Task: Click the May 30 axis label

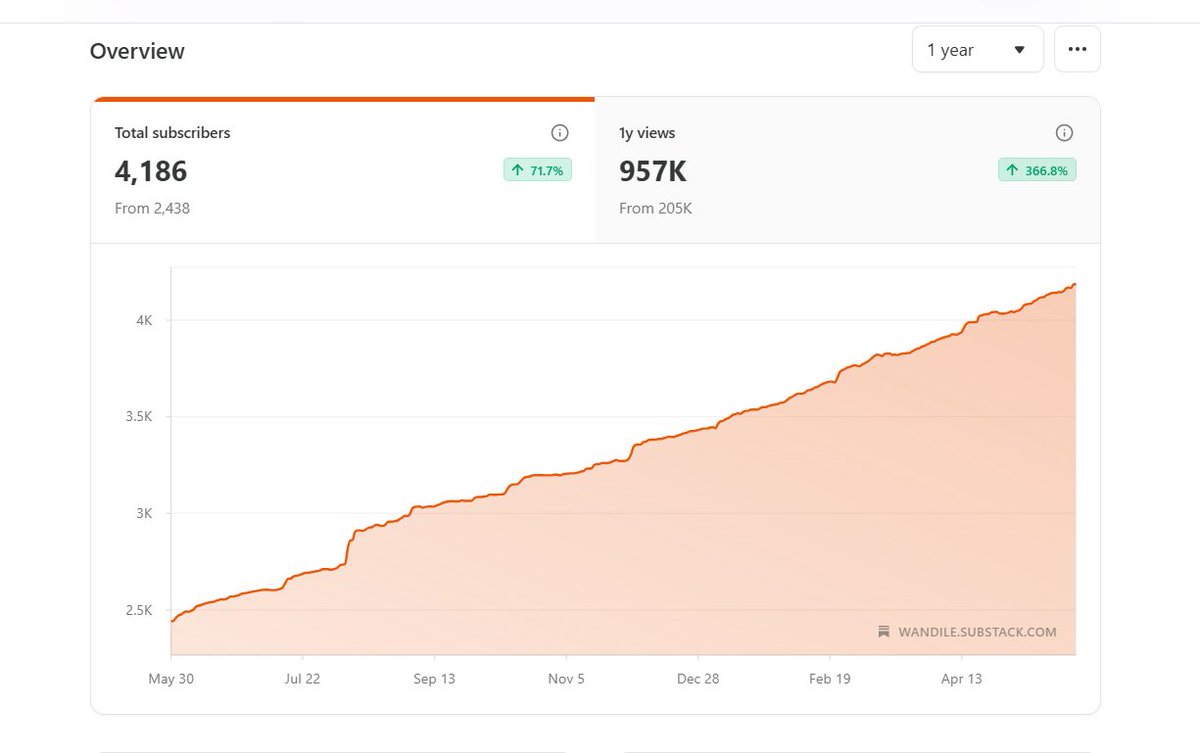Action: [x=170, y=678]
